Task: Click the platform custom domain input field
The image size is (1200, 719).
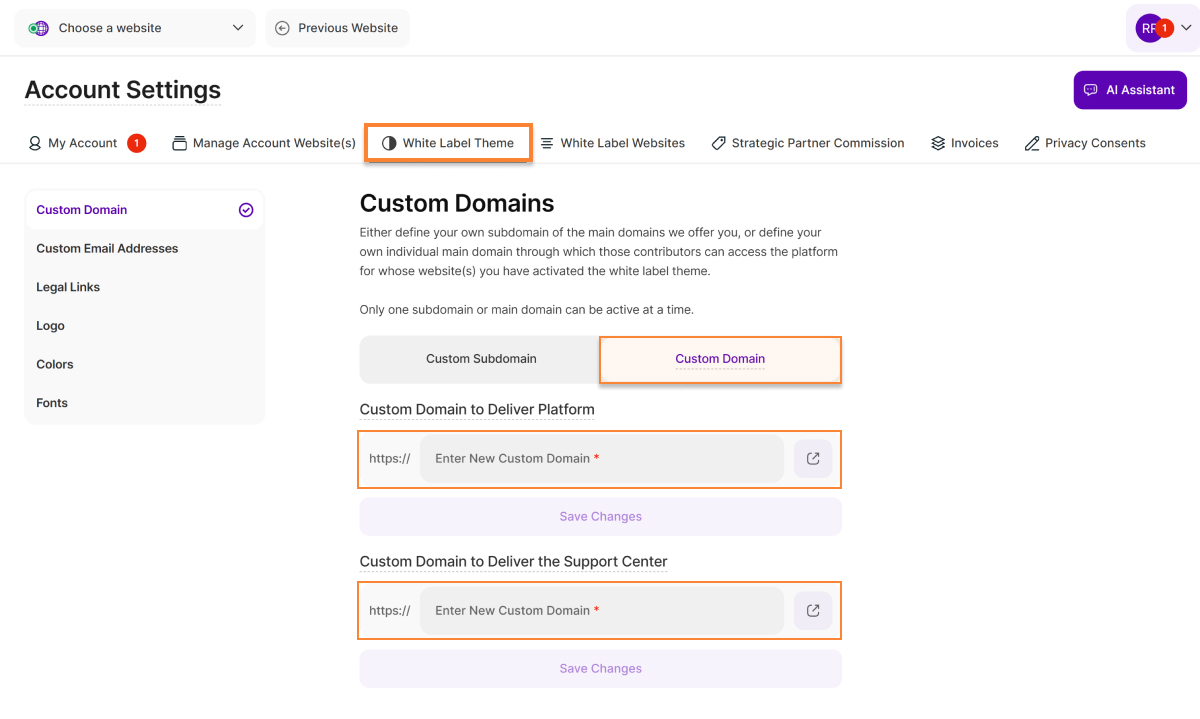Action: pos(601,459)
